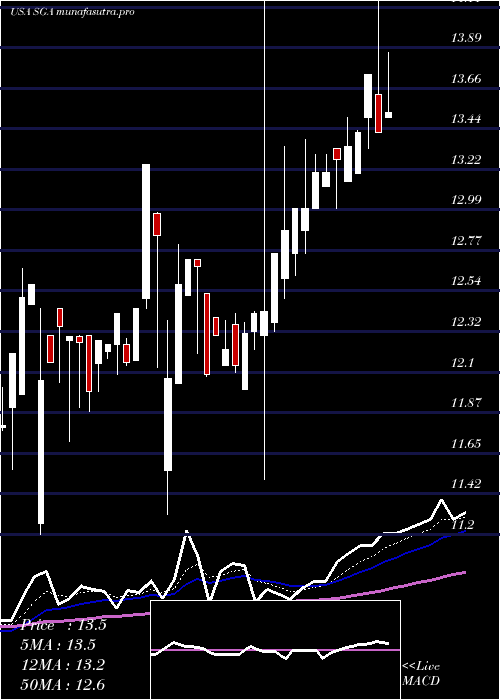This screenshot has width=500, height=700.
Task: Select the '5MA : 13.5' legend entry
Action: 58,645
